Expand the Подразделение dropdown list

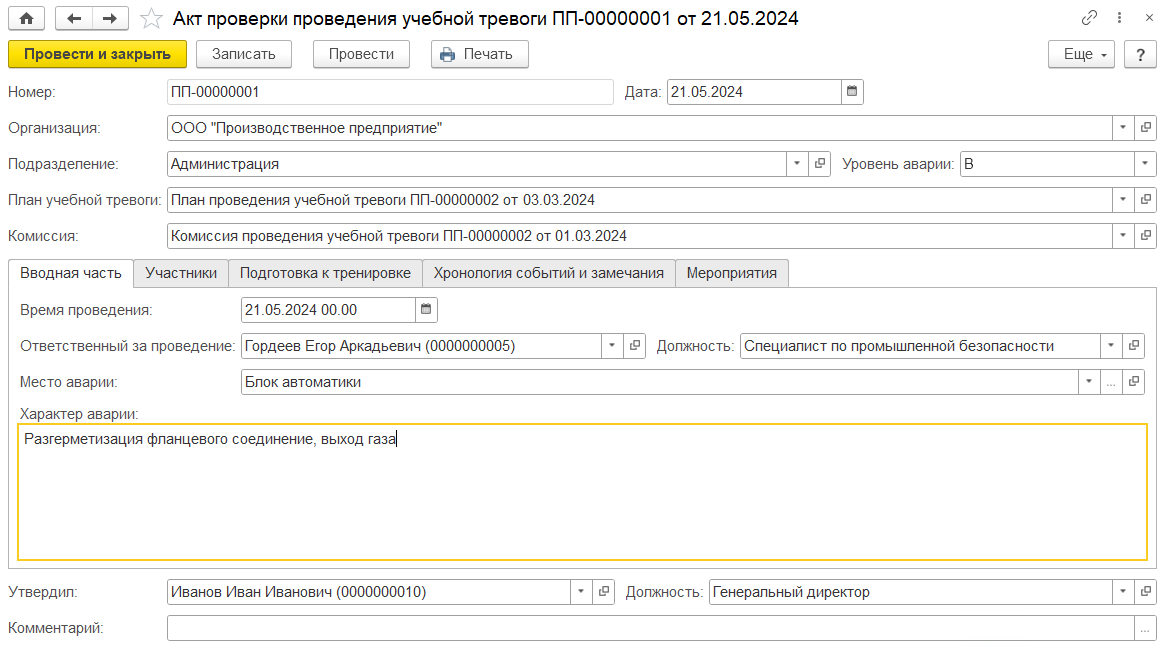(x=797, y=164)
